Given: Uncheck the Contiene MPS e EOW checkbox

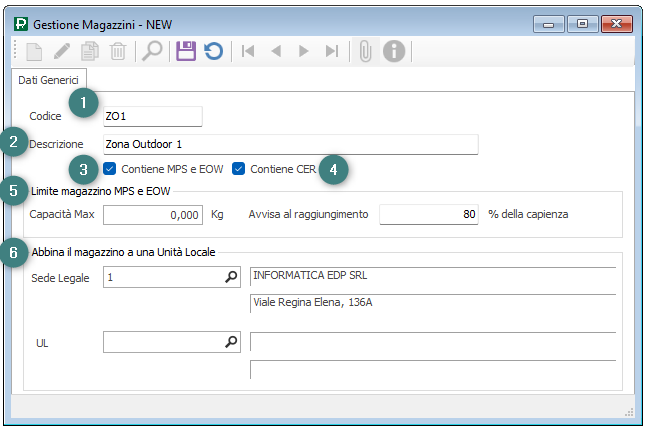Looking at the screenshot, I should coord(110,169).
